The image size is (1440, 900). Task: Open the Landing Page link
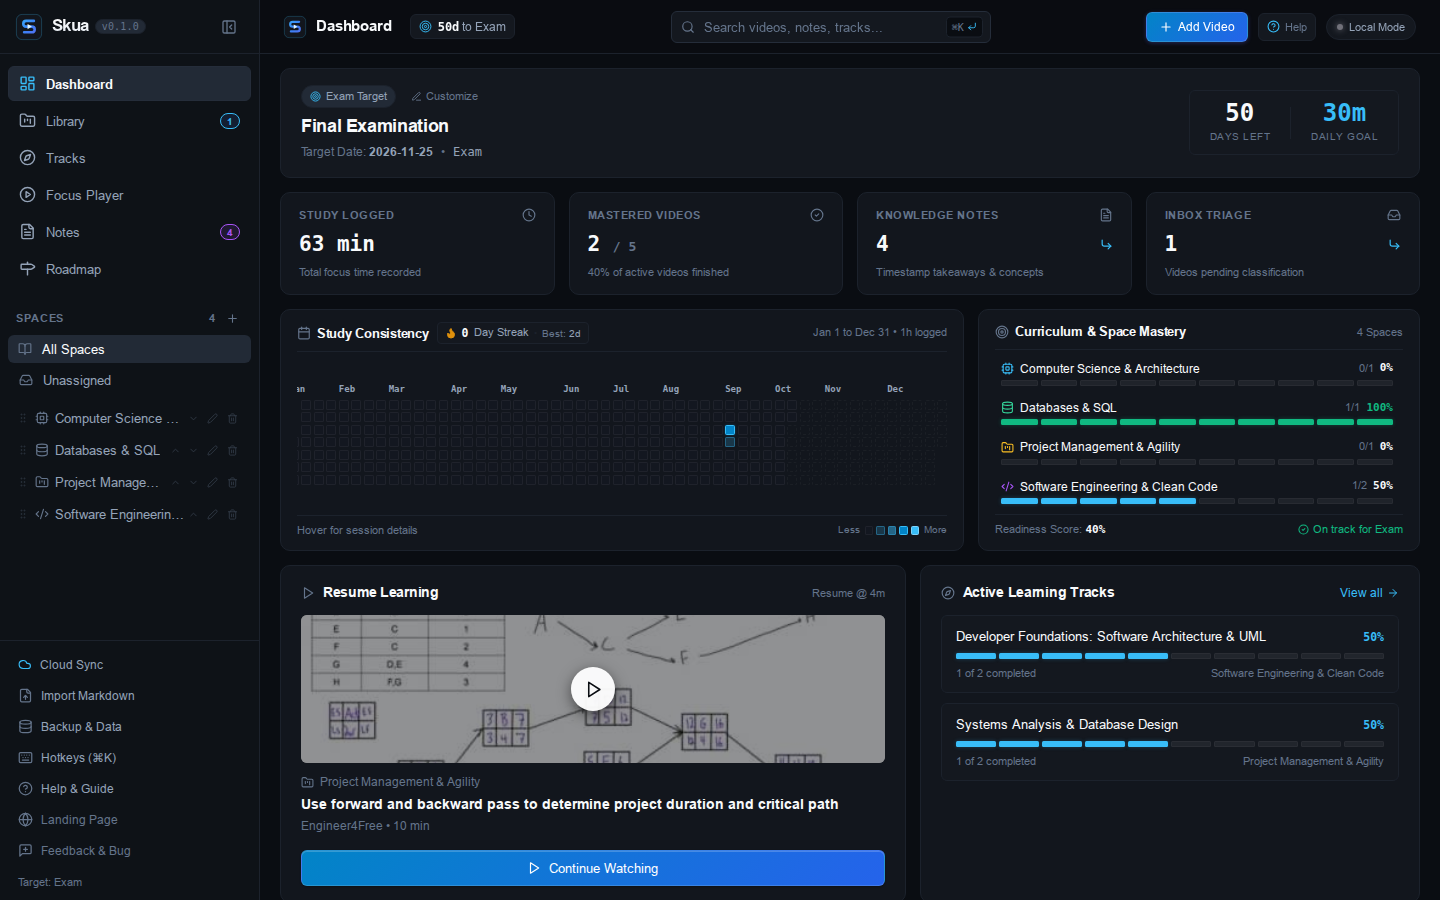pos(129,820)
